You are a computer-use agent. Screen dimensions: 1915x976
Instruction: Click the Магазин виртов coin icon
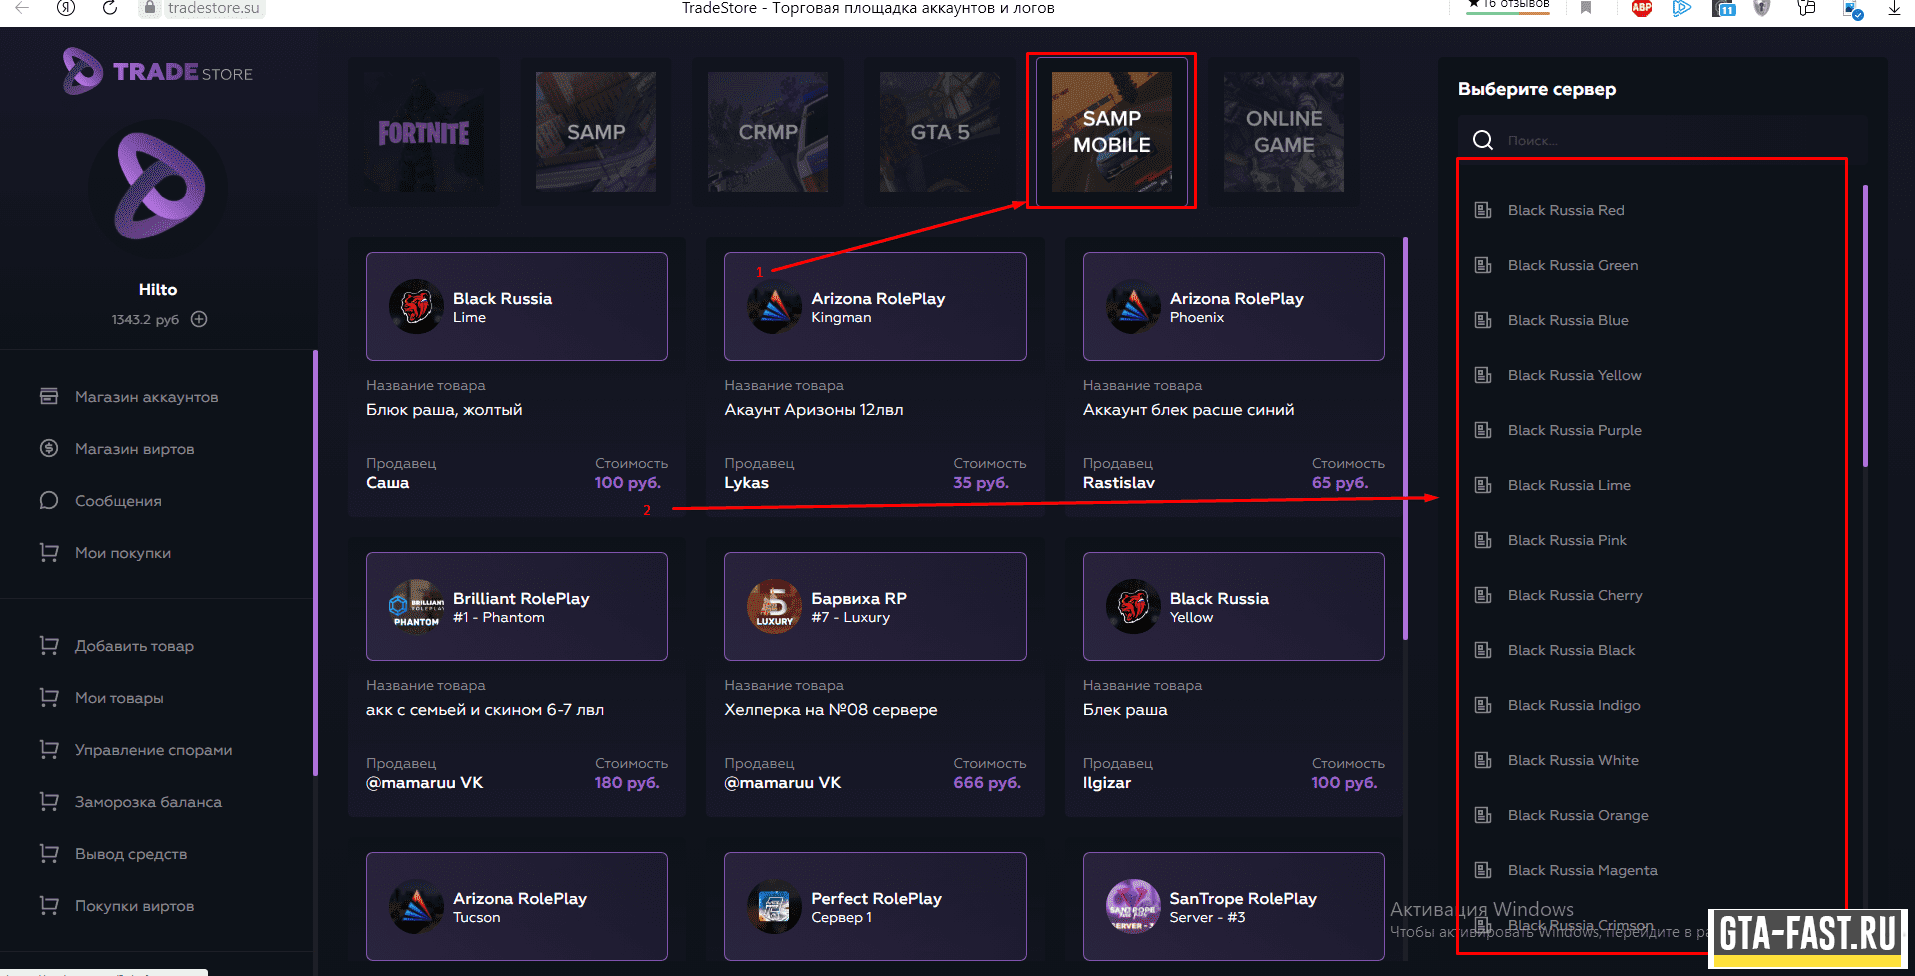49,448
